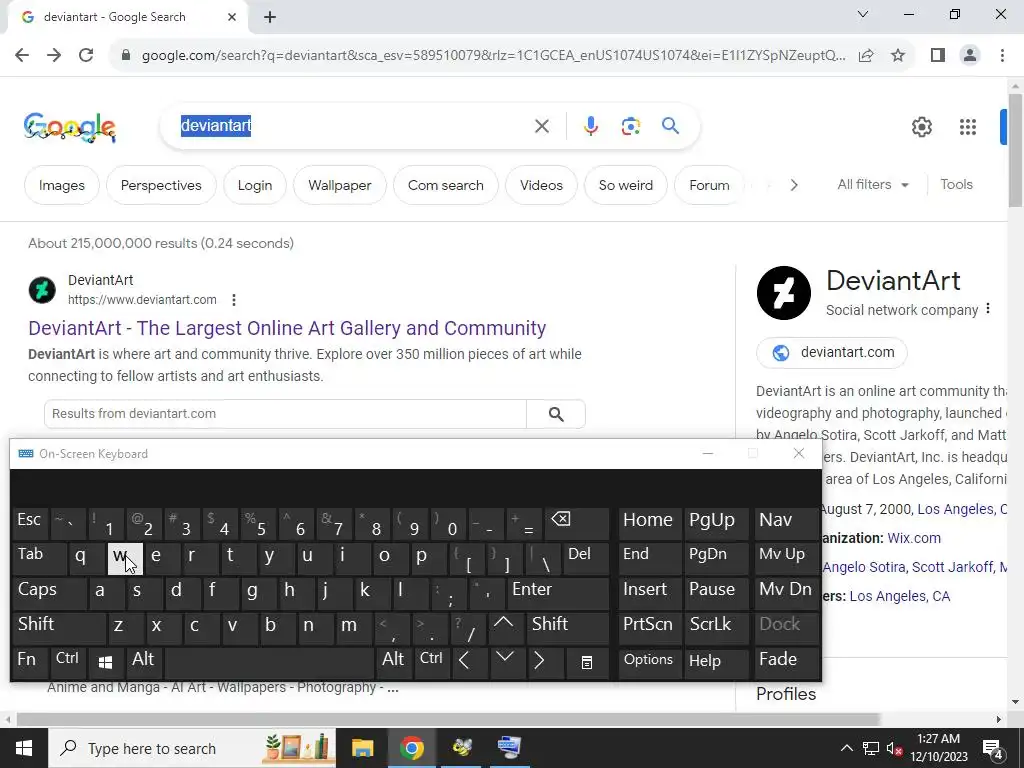
Task: Open a new Chrome tab
Action: click(270, 17)
